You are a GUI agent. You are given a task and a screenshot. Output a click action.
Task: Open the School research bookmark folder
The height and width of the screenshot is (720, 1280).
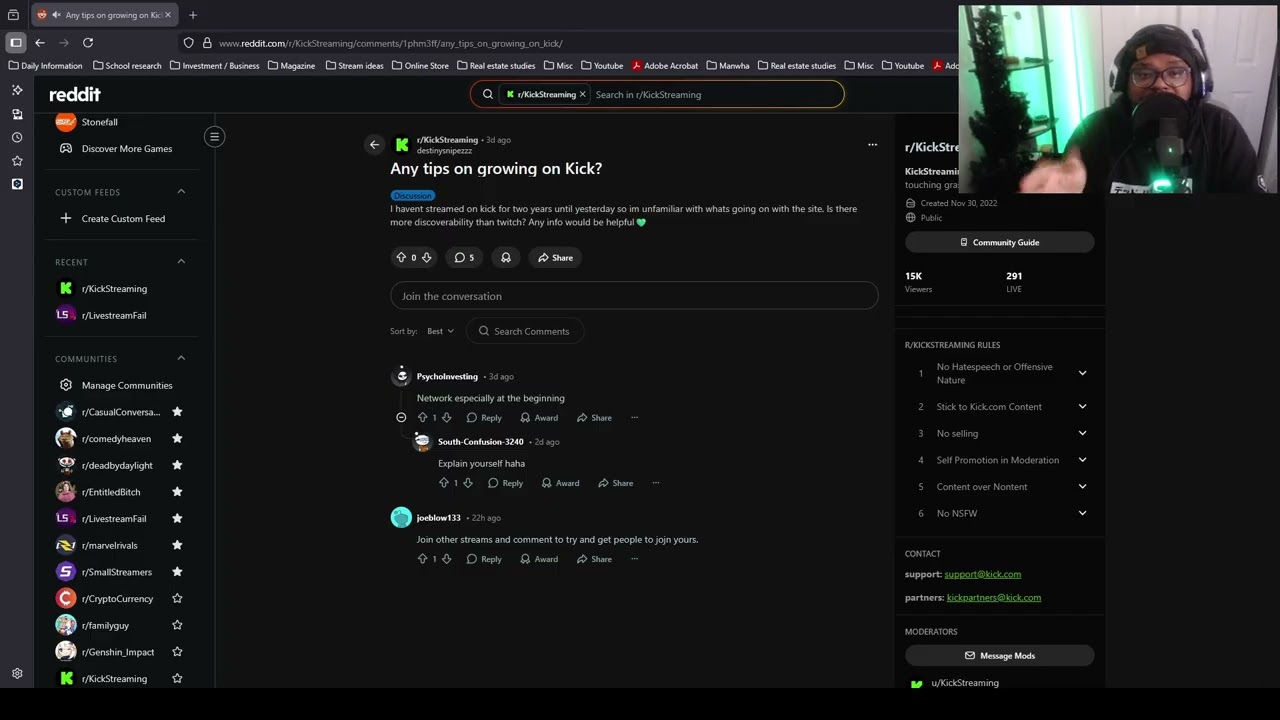(127, 66)
